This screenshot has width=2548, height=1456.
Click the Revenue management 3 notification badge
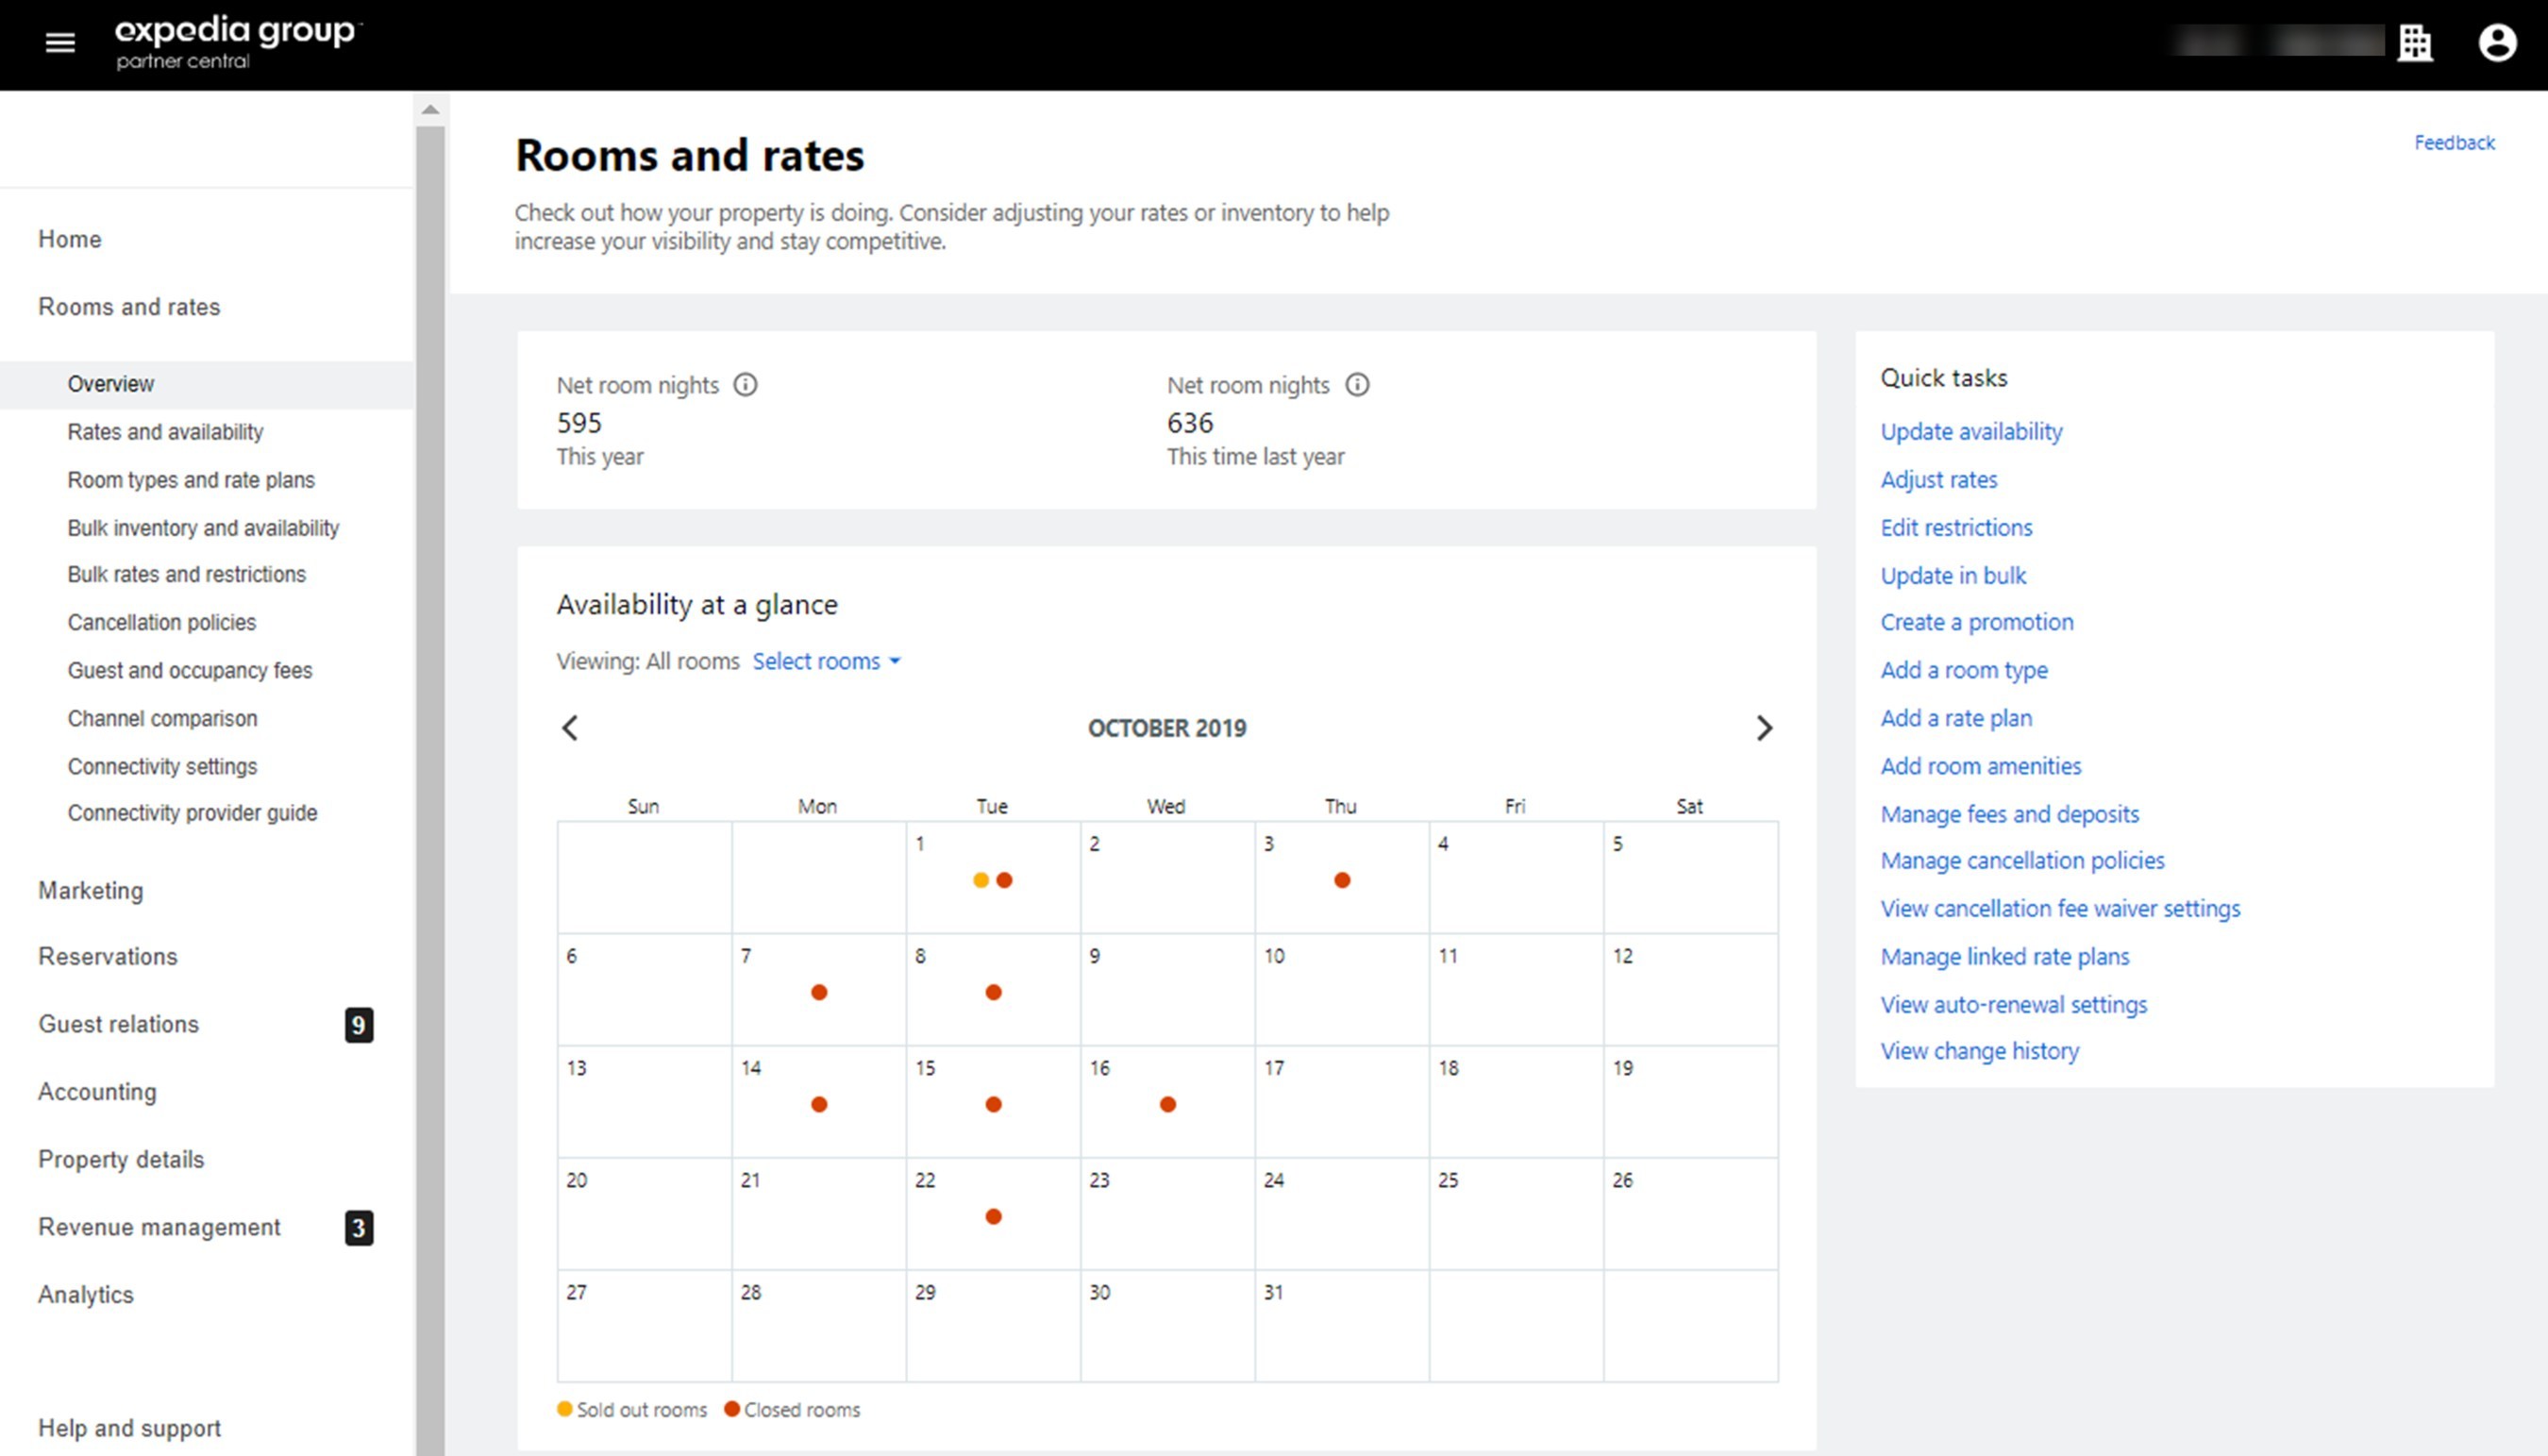coord(359,1228)
